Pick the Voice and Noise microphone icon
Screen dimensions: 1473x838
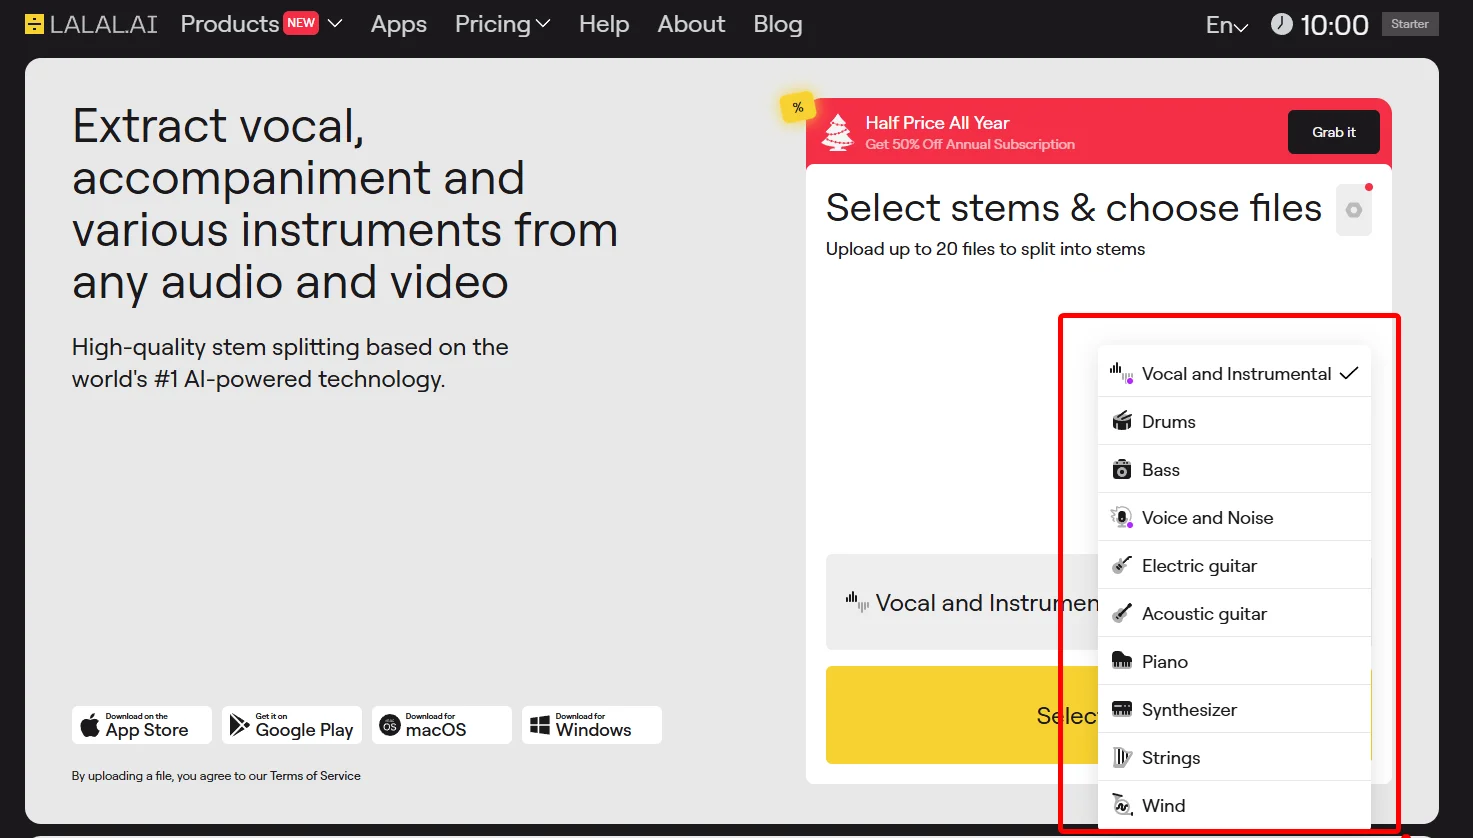pos(1122,517)
